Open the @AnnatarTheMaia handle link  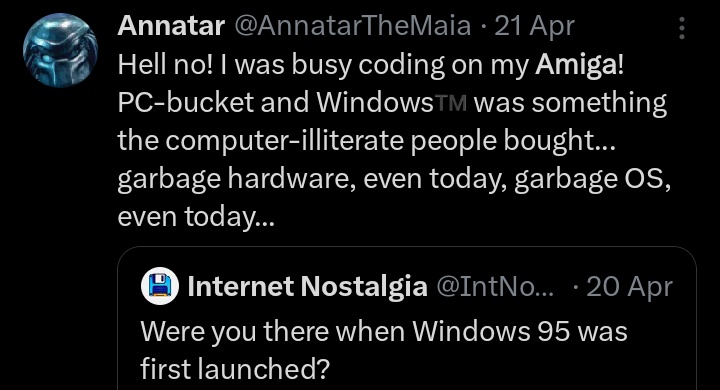(353, 26)
